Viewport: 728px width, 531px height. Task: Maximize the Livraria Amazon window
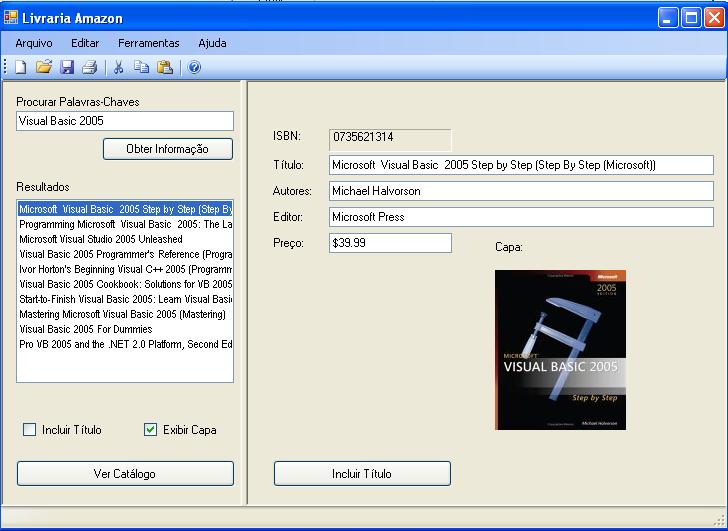tap(691, 18)
